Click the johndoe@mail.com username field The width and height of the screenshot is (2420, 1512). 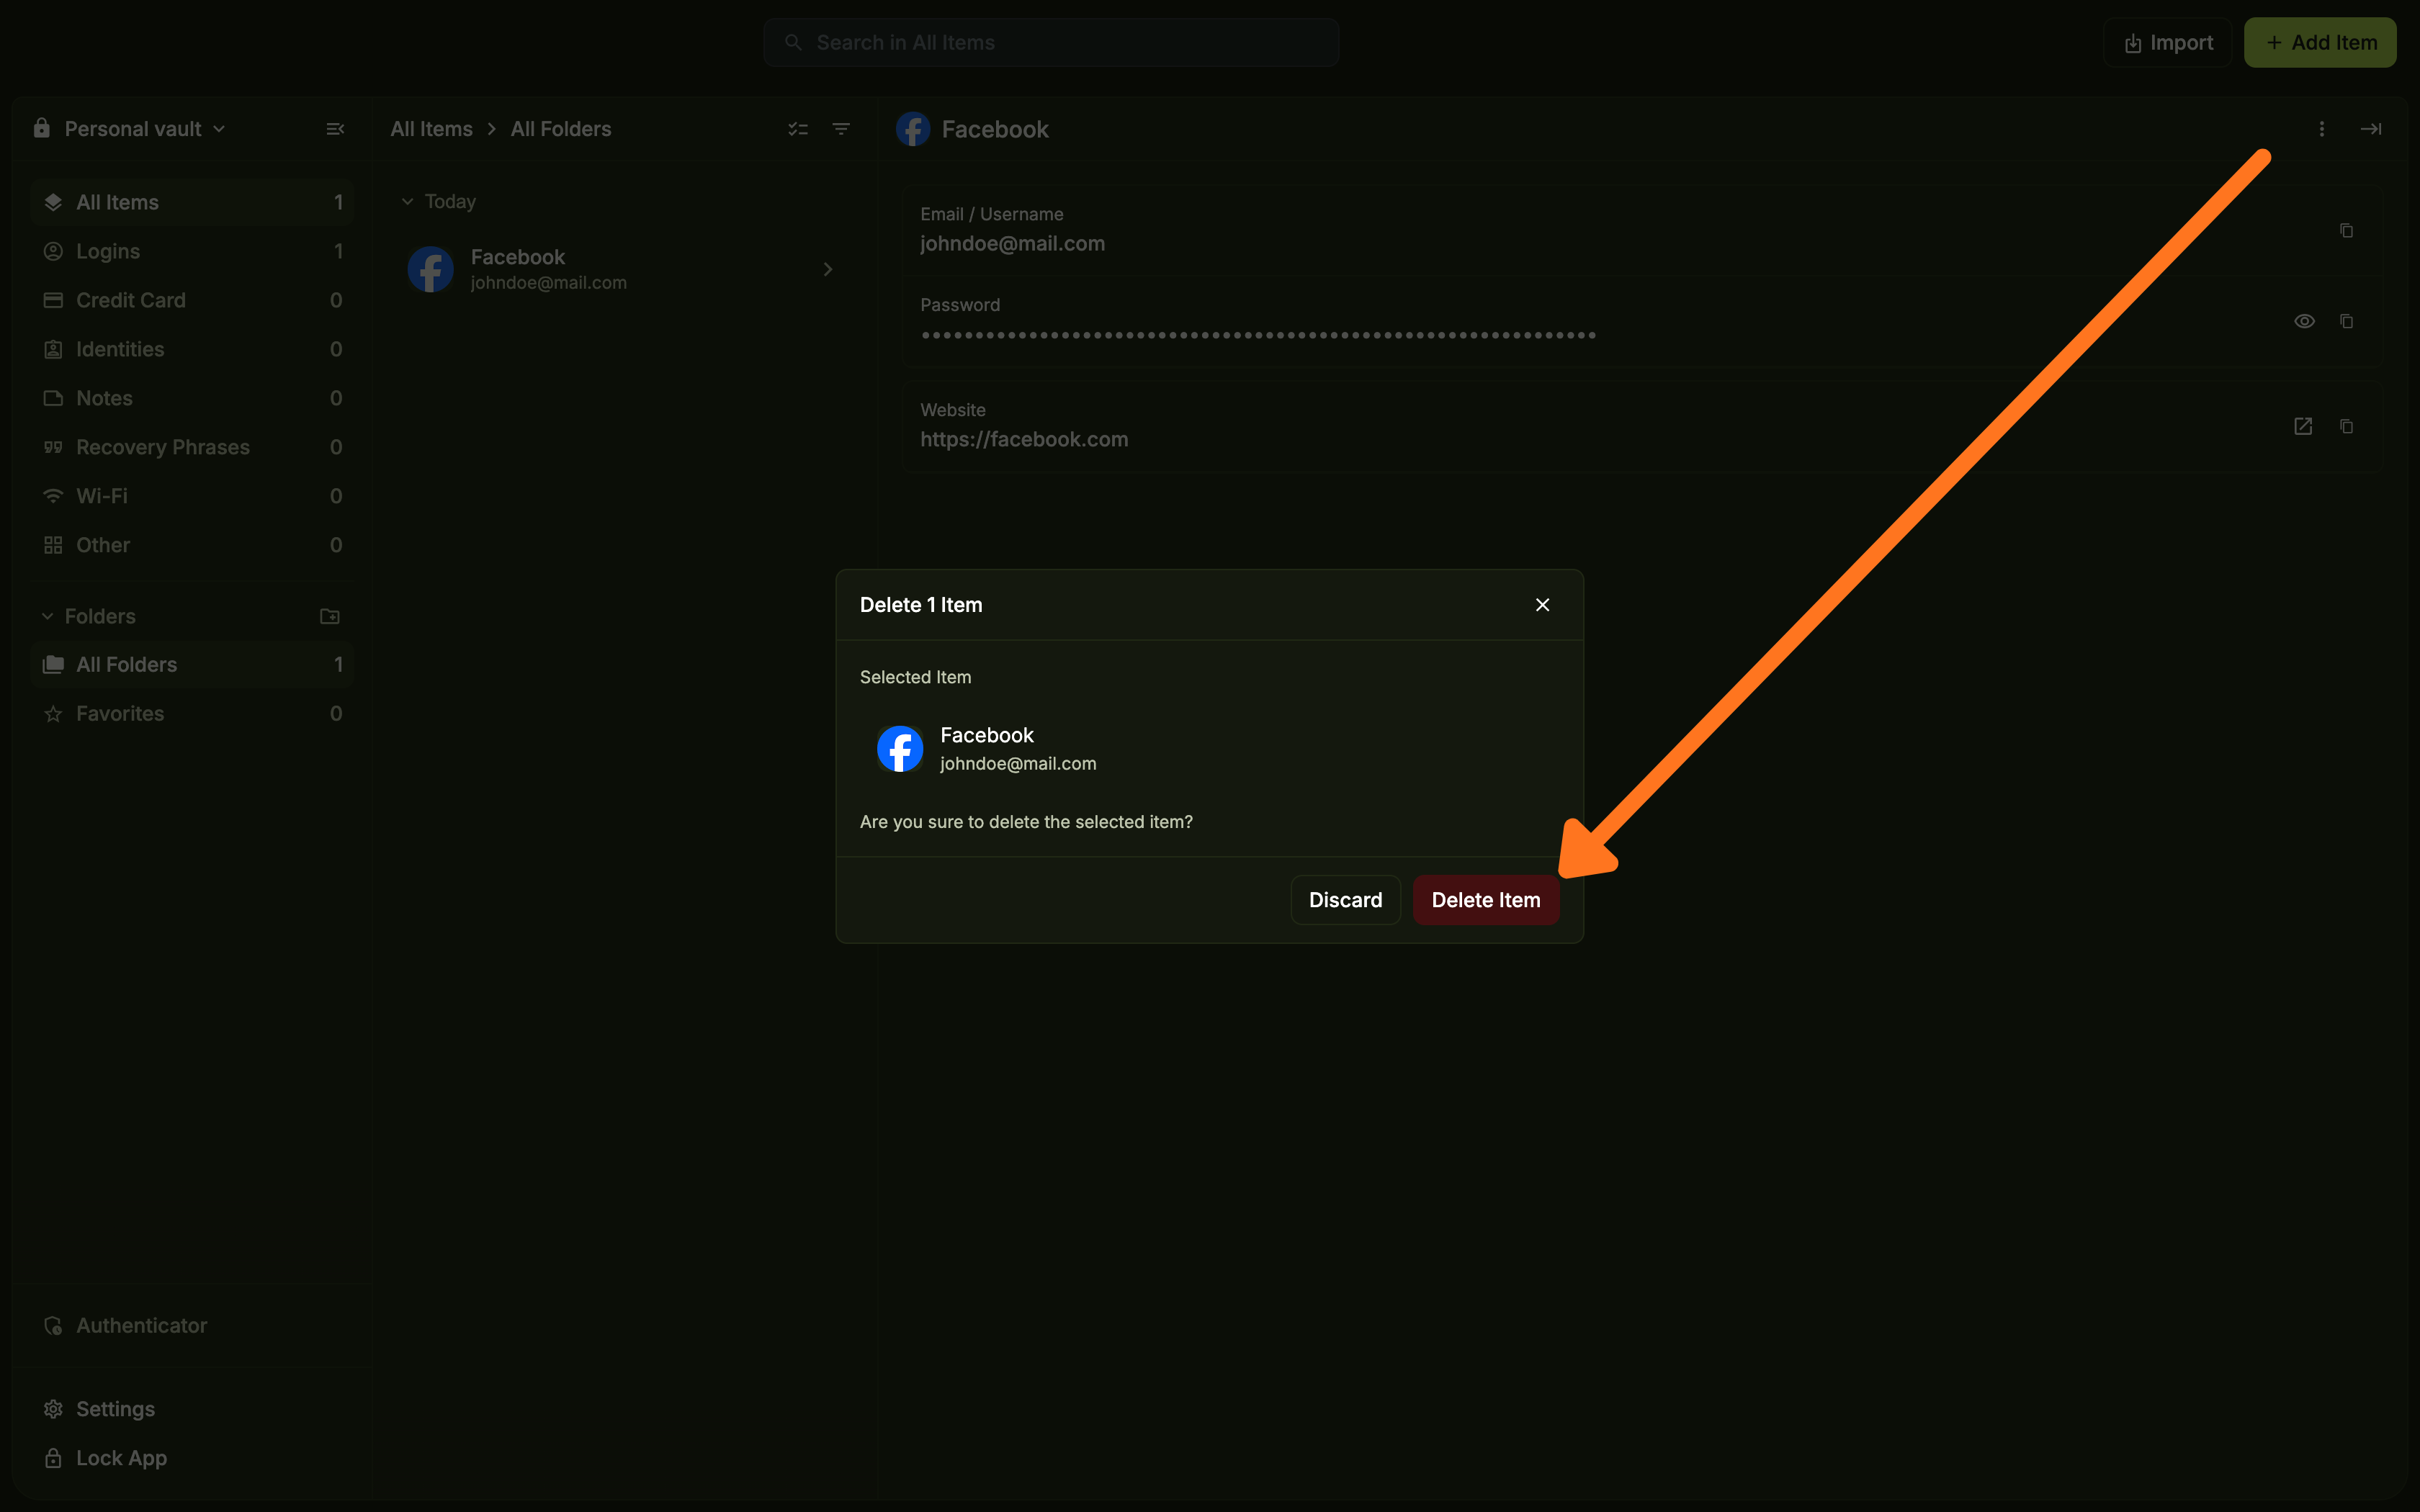pos(1642,230)
